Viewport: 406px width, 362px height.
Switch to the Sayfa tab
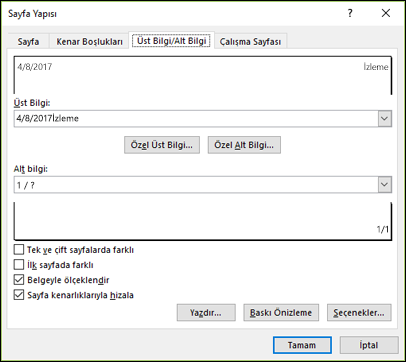(x=28, y=41)
